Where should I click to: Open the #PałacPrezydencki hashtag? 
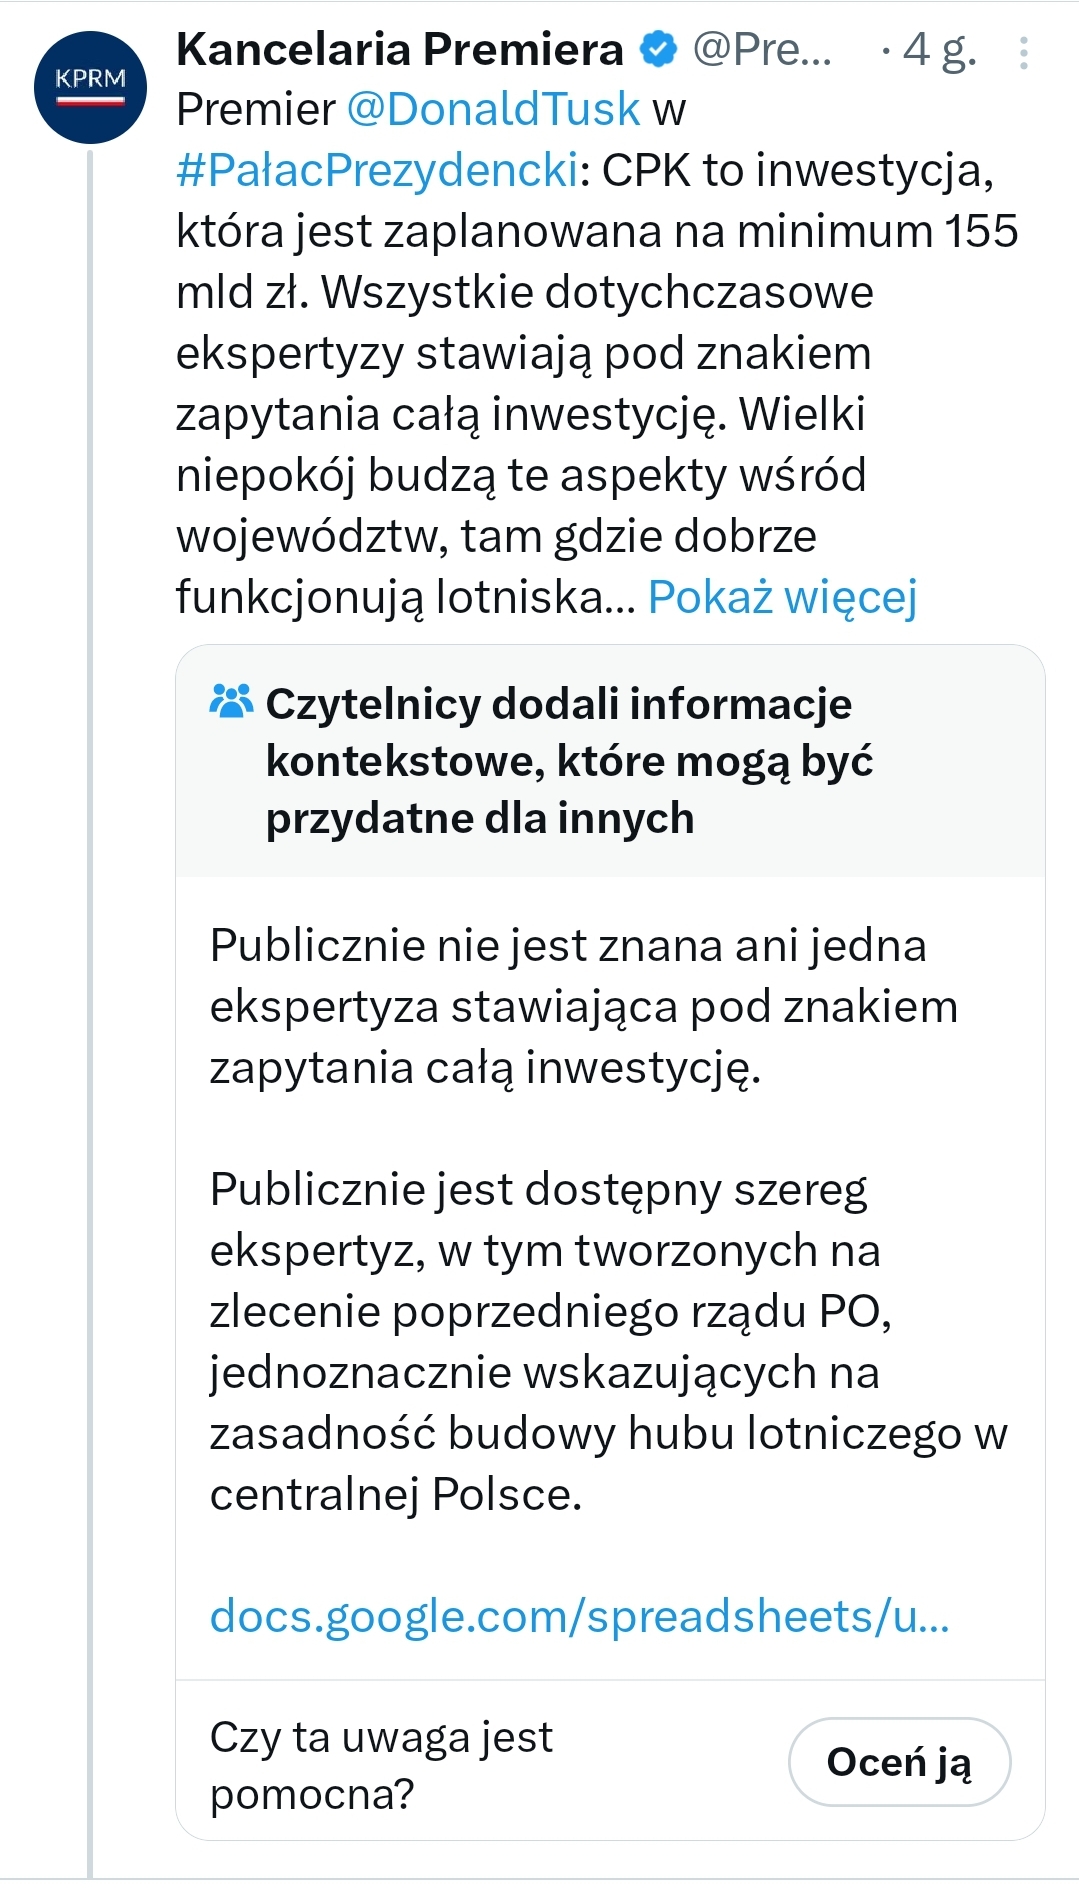pyautogui.click(x=377, y=171)
